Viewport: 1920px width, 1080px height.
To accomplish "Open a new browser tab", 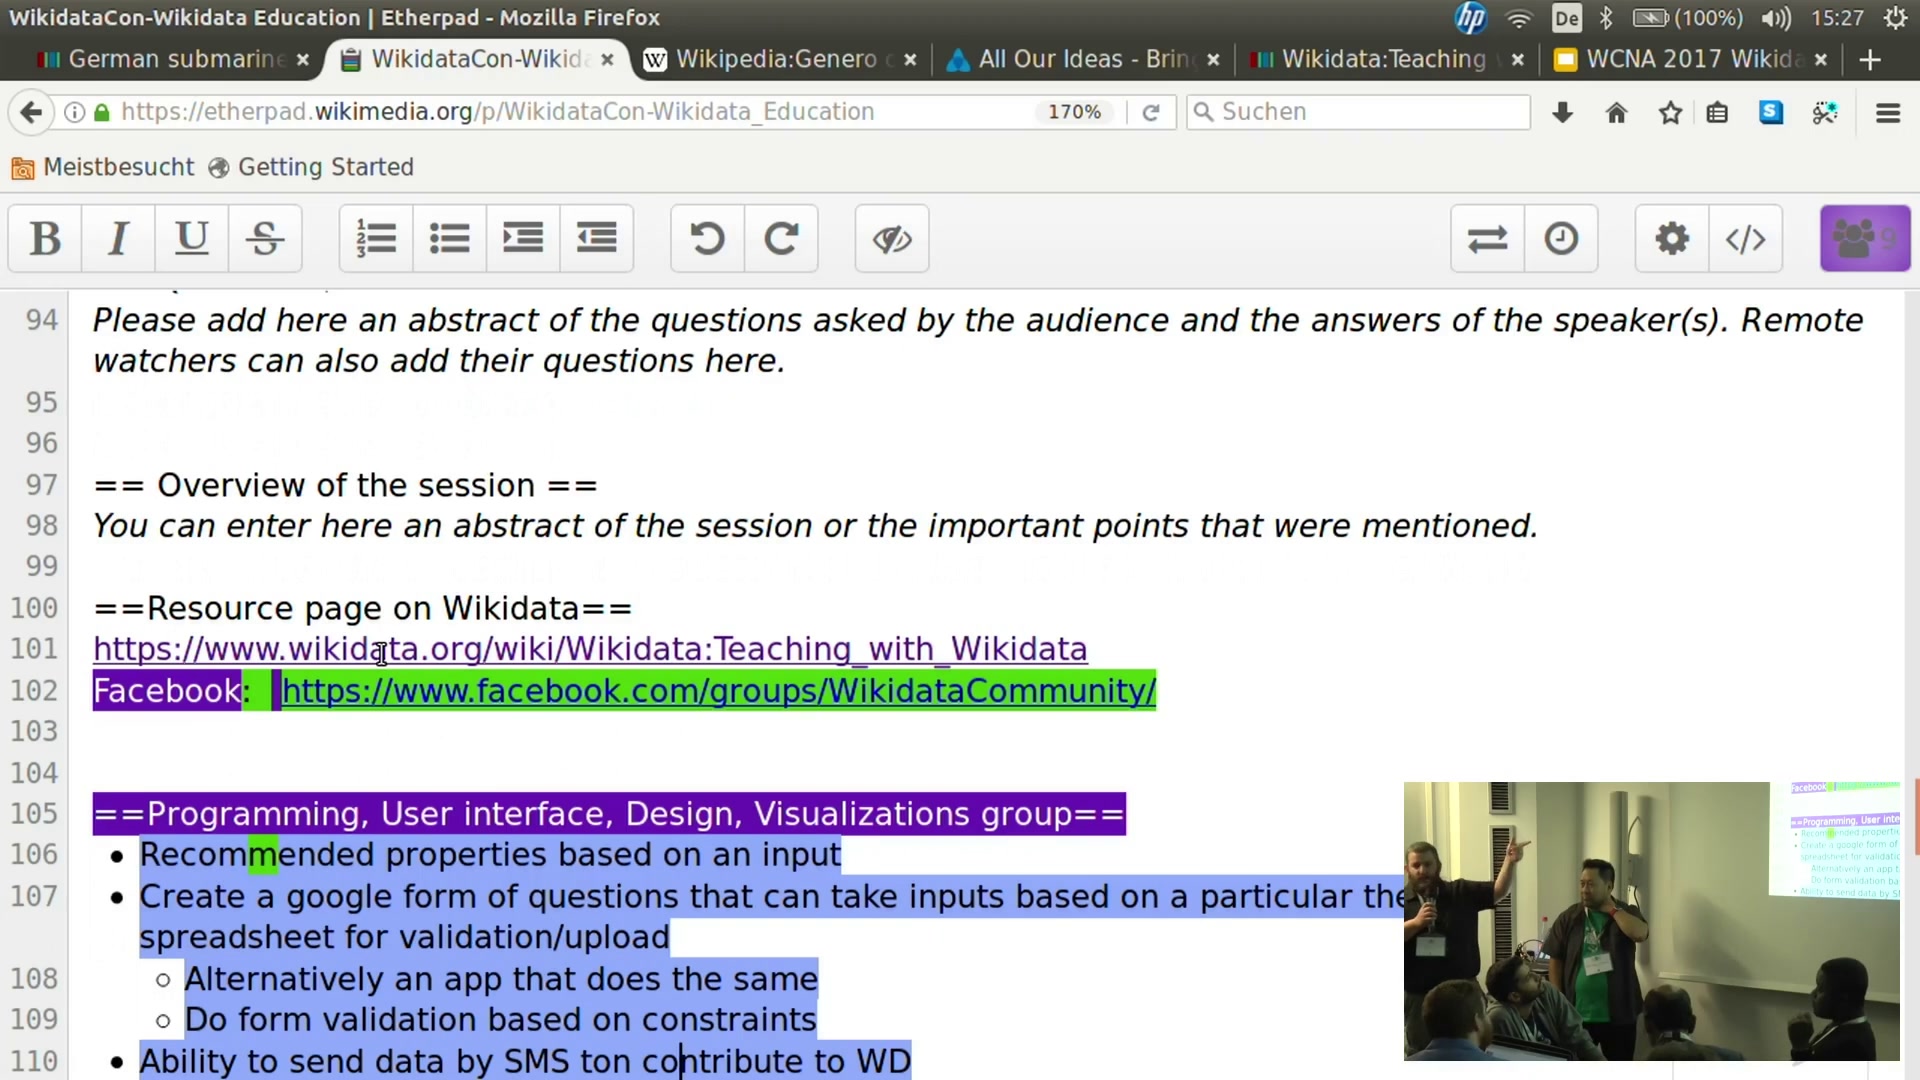I will coord(1870,60).
